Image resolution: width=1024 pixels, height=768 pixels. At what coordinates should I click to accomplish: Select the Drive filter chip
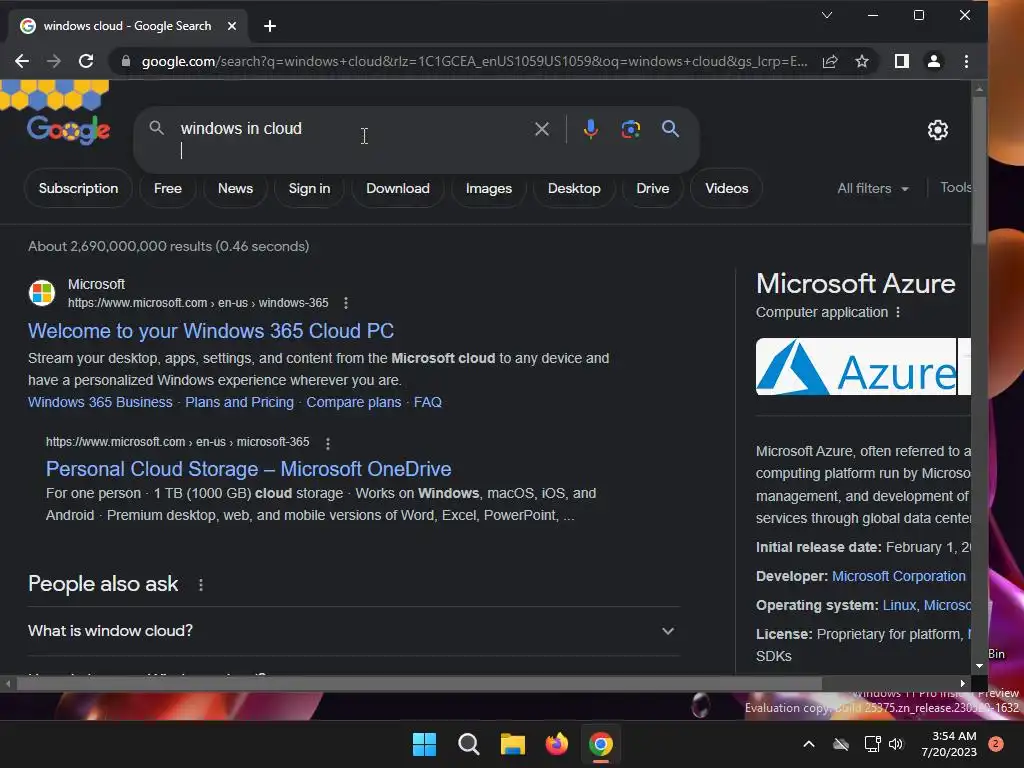(652, 189)
